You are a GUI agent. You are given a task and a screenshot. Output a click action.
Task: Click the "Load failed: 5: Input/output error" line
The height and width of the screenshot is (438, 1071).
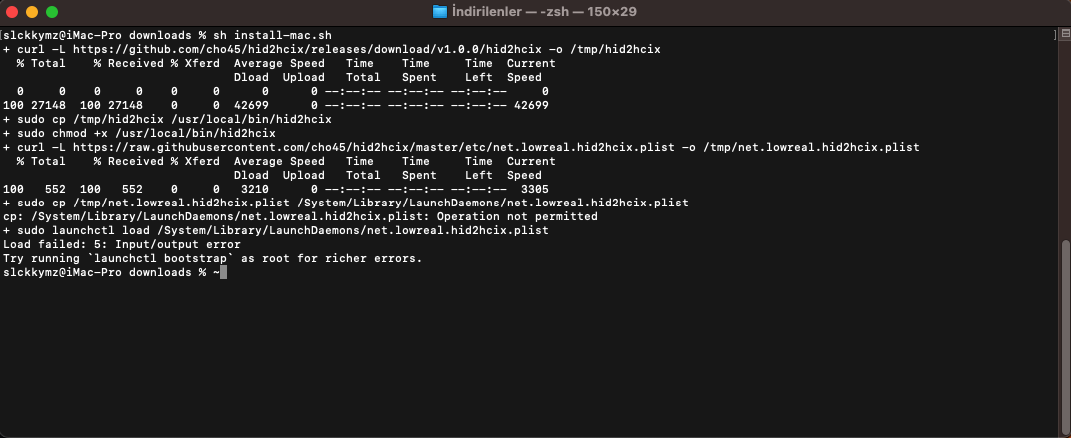(x=122, y=244)
